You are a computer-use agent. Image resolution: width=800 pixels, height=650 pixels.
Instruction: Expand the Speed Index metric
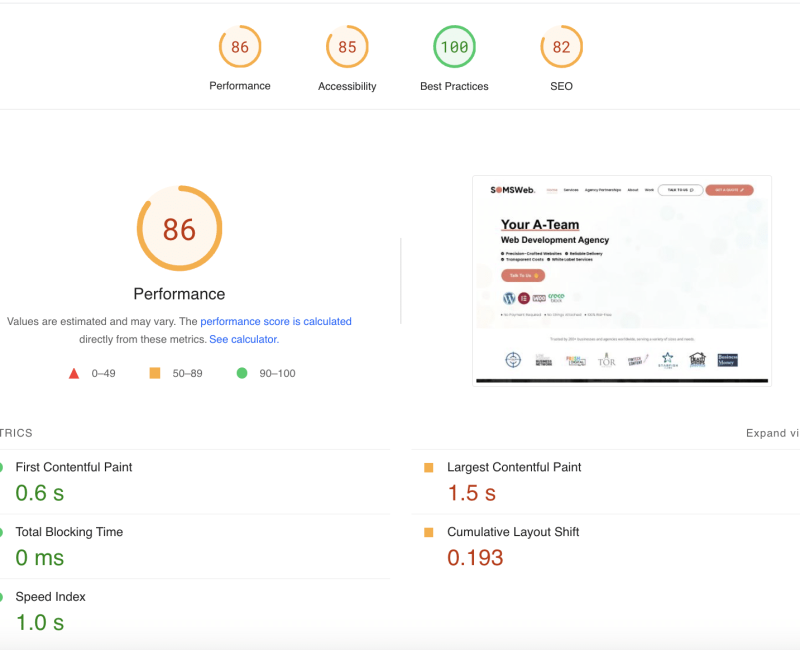[x=51, y=597]
